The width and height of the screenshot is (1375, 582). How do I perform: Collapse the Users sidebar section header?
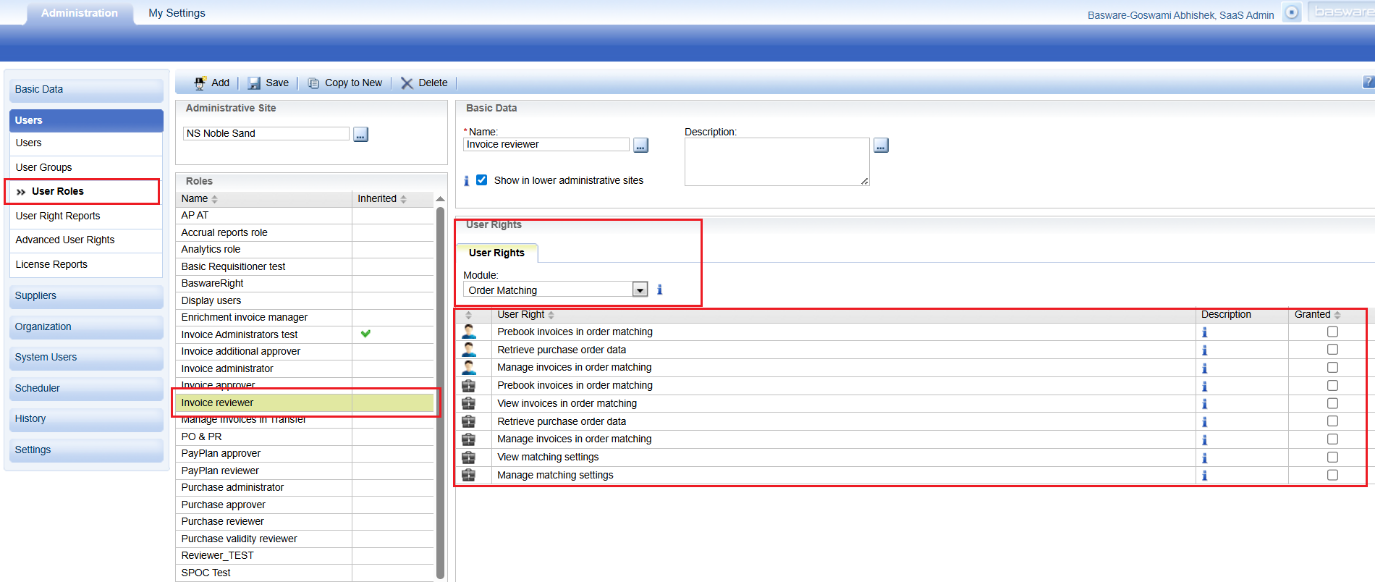click(x=86, y=120)
